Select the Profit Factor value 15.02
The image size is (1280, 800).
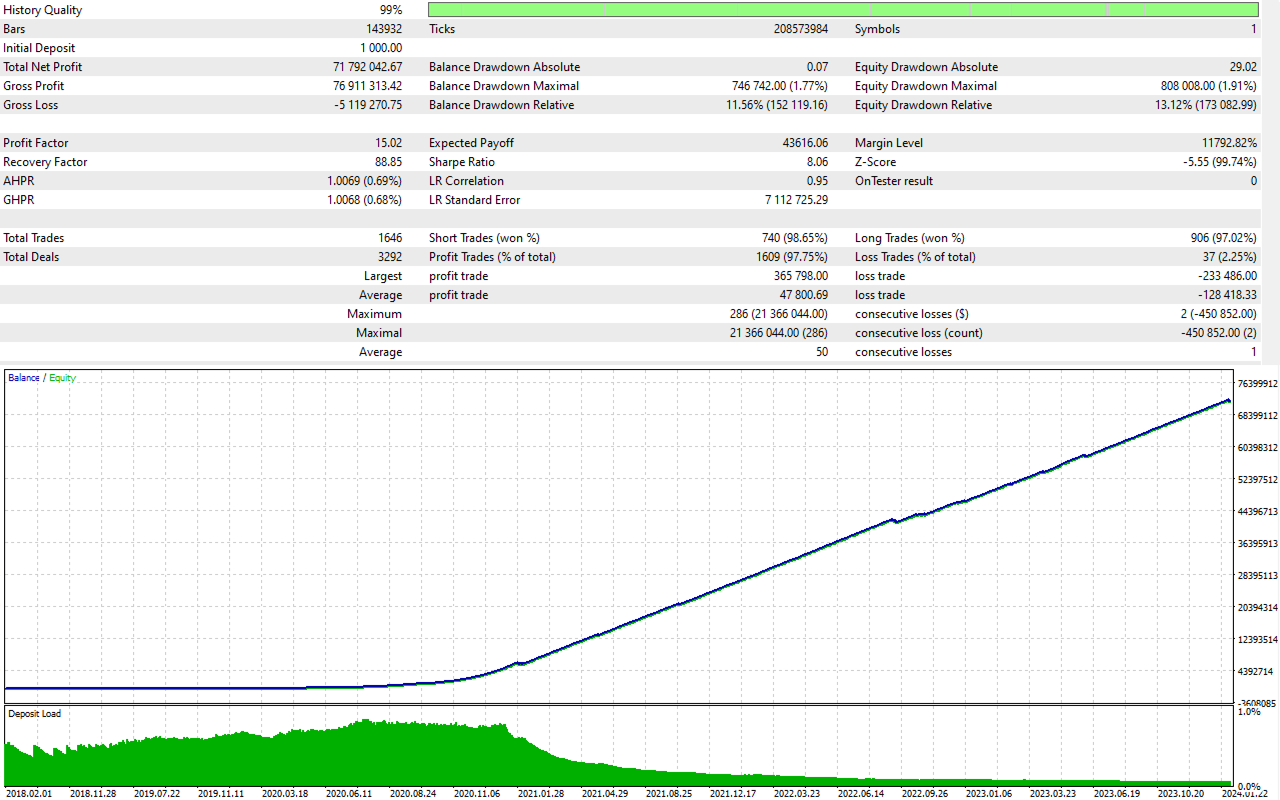tap(386, 143)
